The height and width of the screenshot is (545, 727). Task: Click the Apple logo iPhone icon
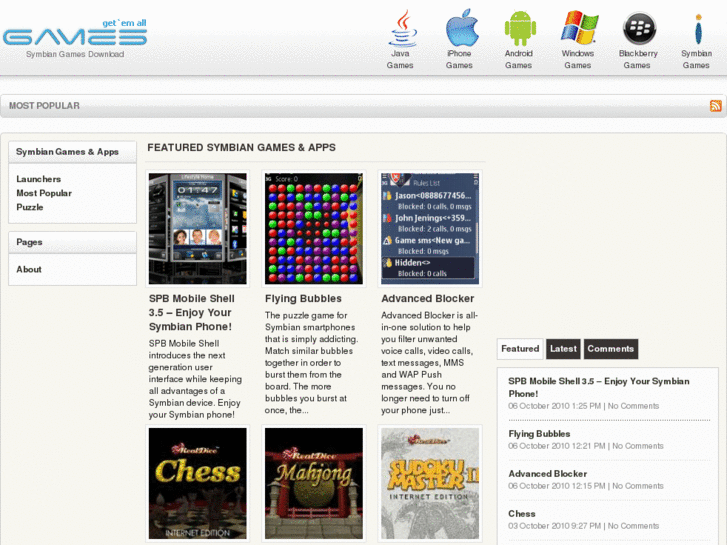click(x=462, y=27)
